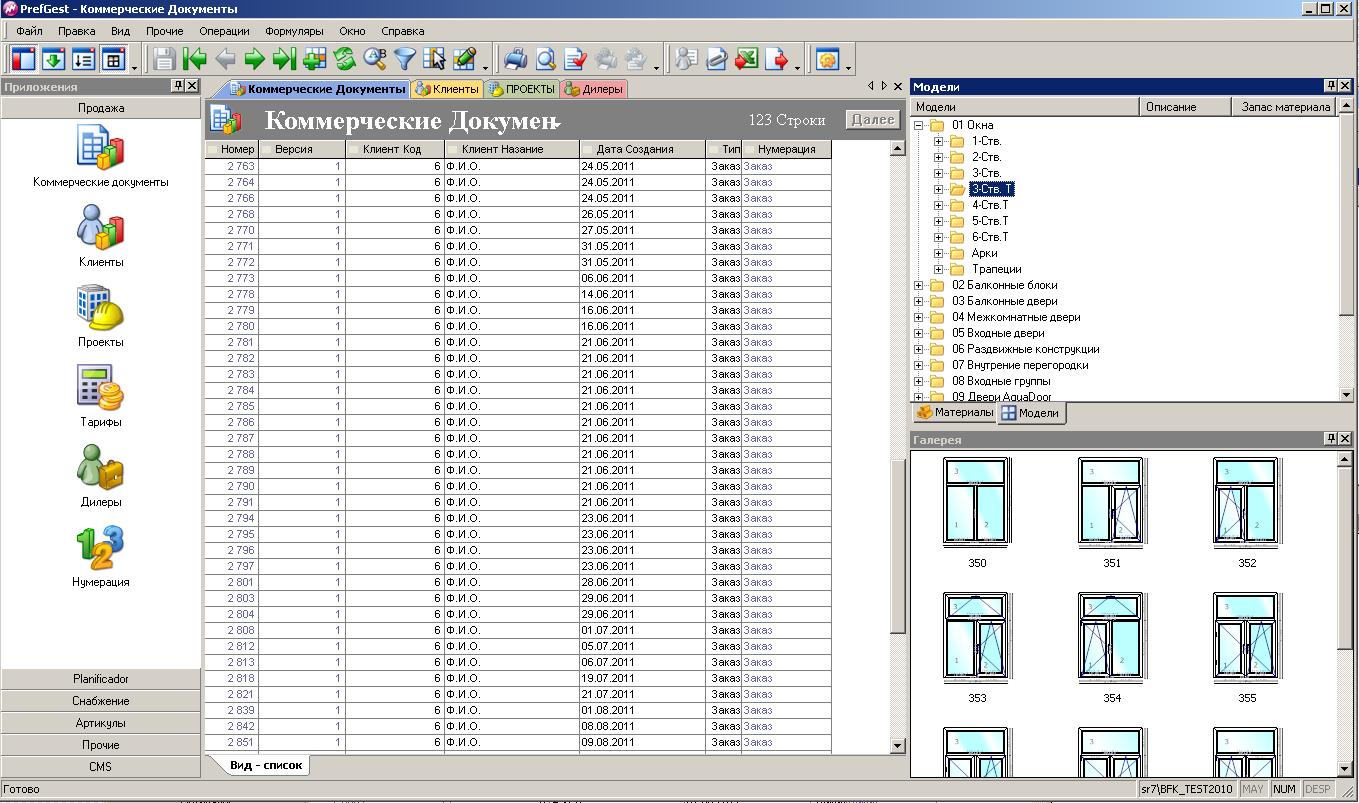Export to Excel toolbar icon
1359x803 pixels.
tap(746, 59)
